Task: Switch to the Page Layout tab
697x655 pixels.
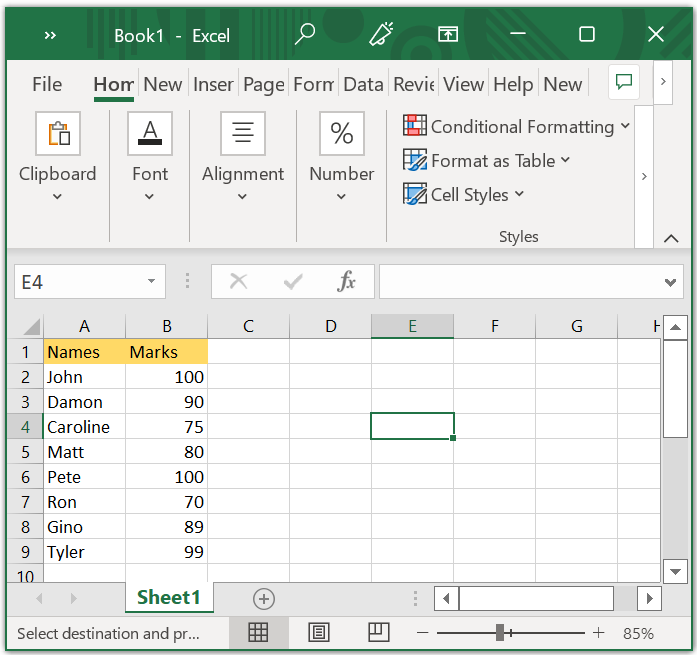Action: pyautogui.click(x=264, y=84)
